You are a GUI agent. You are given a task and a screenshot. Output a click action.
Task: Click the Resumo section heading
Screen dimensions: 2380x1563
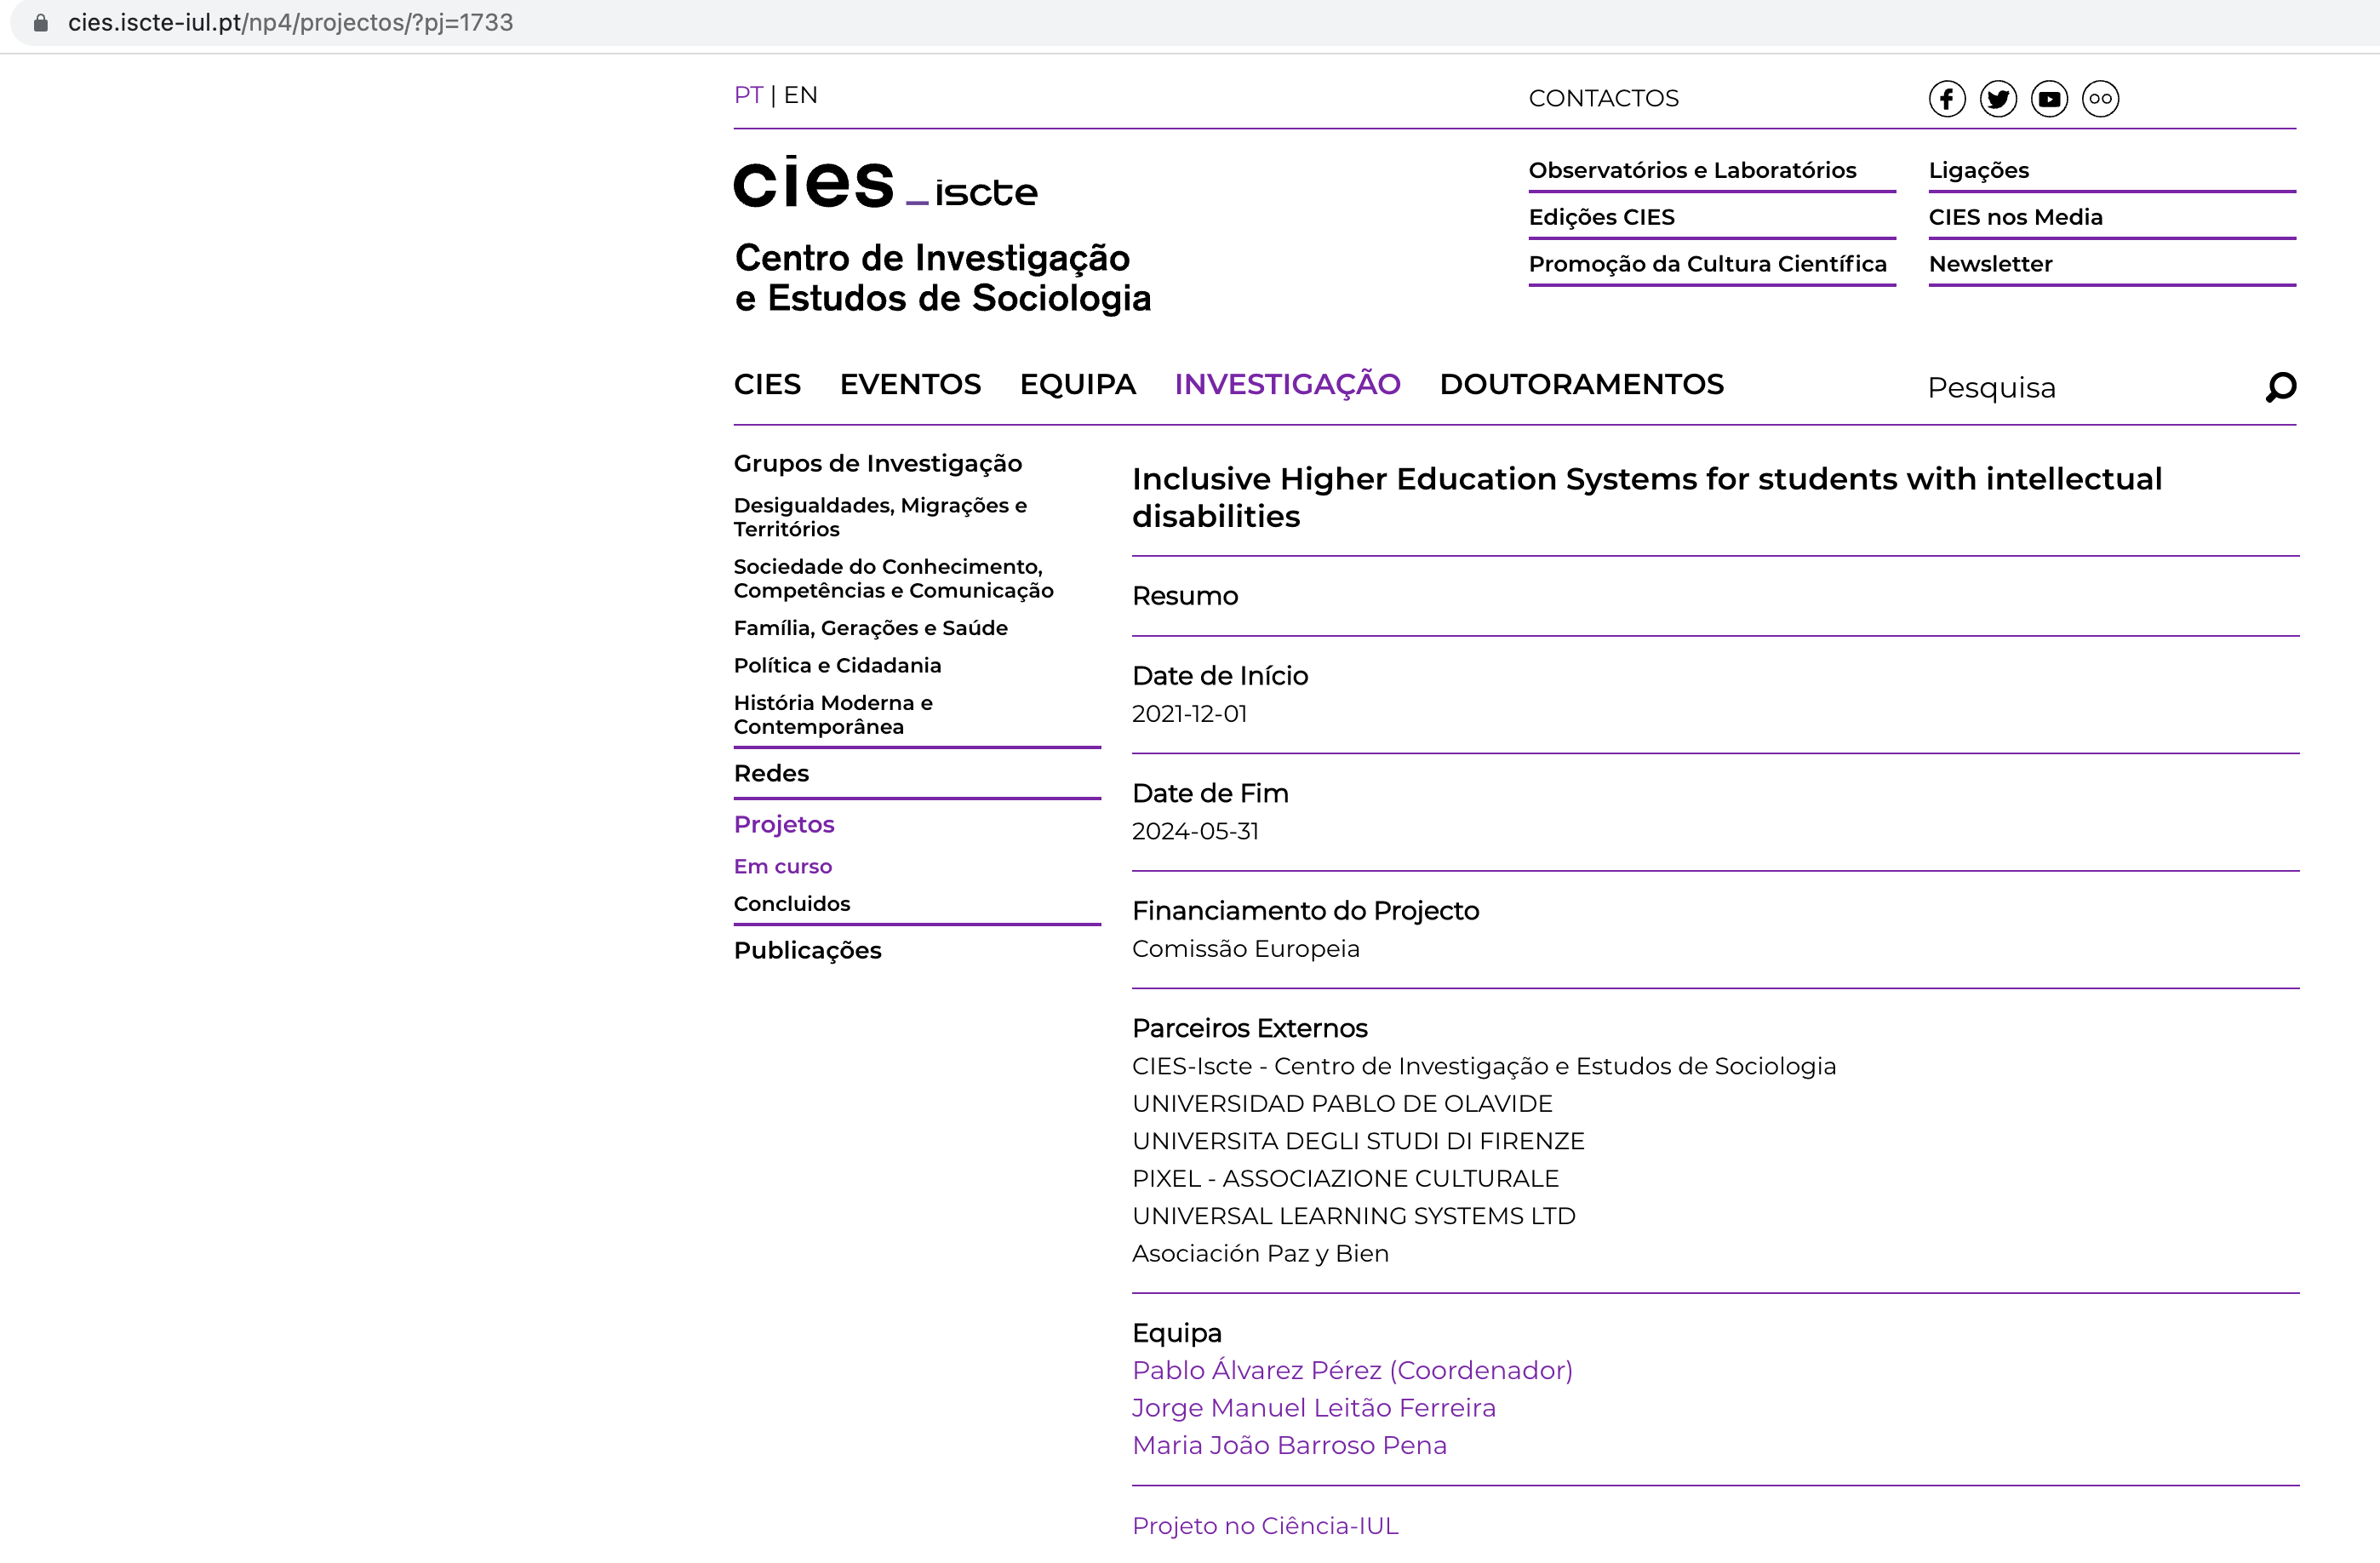[x=1184, y=596]
